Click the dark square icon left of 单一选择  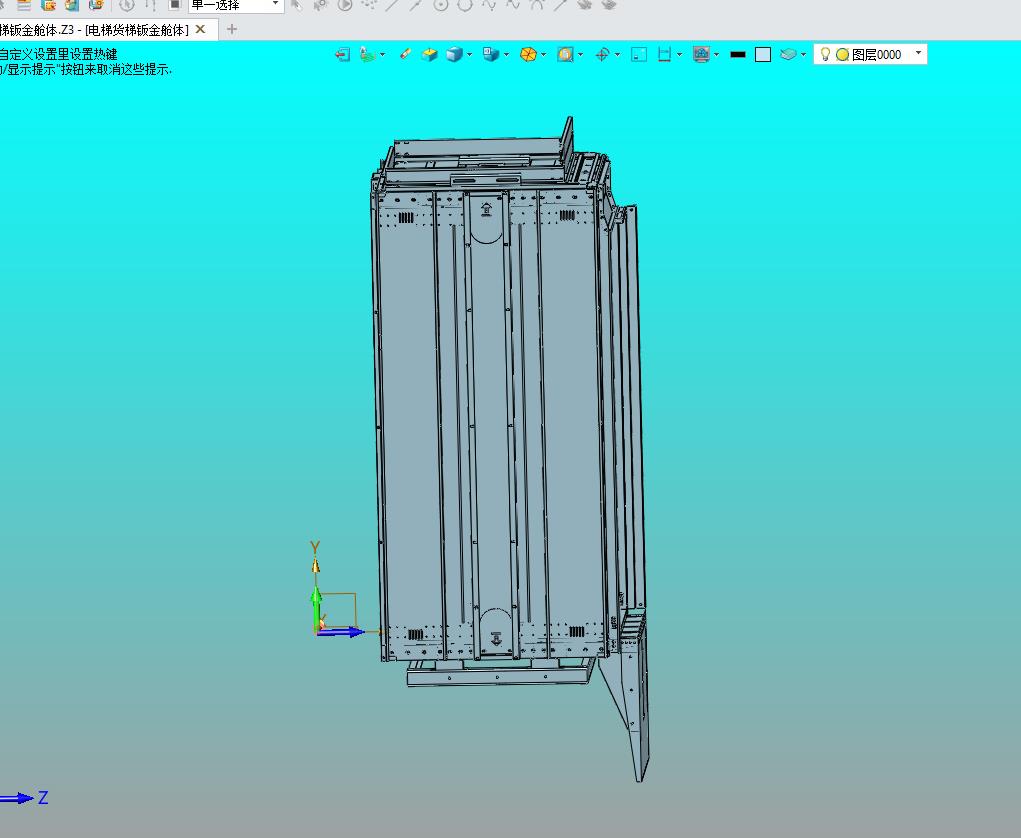click(x=175, y=5)
